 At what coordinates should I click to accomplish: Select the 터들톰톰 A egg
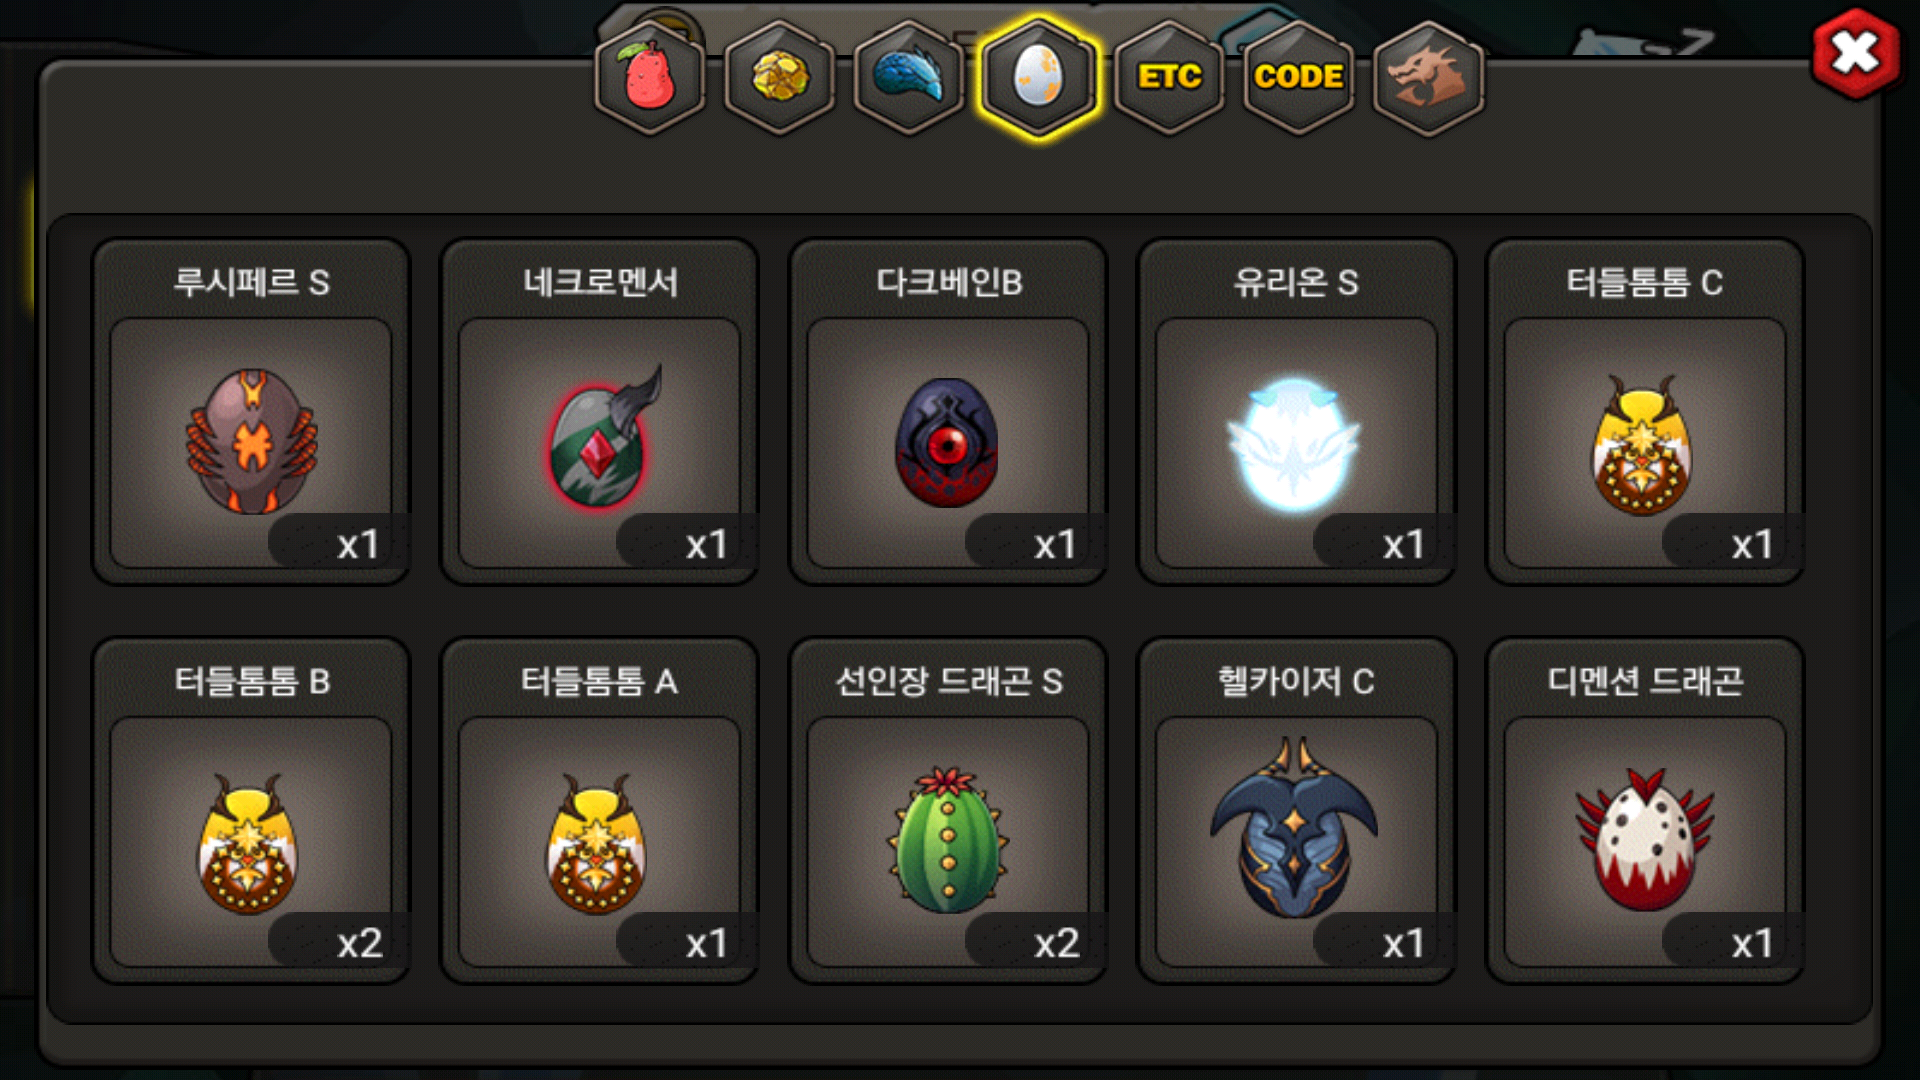(600, 810)
